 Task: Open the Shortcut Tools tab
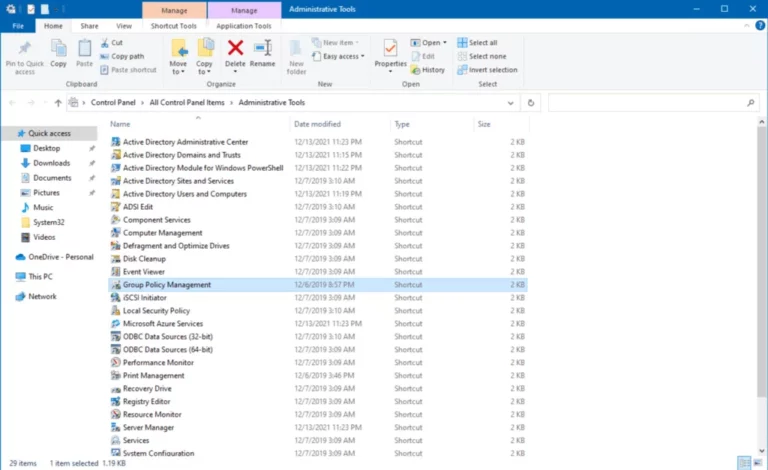173,26
